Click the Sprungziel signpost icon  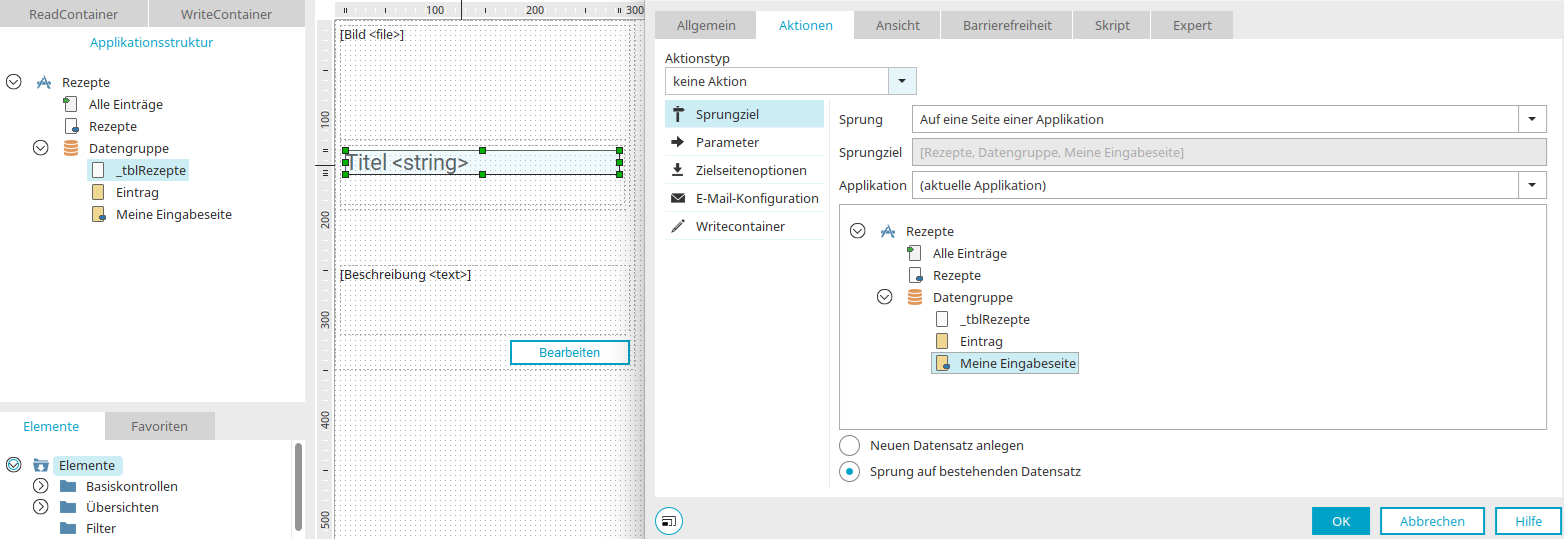pos(678,114)
